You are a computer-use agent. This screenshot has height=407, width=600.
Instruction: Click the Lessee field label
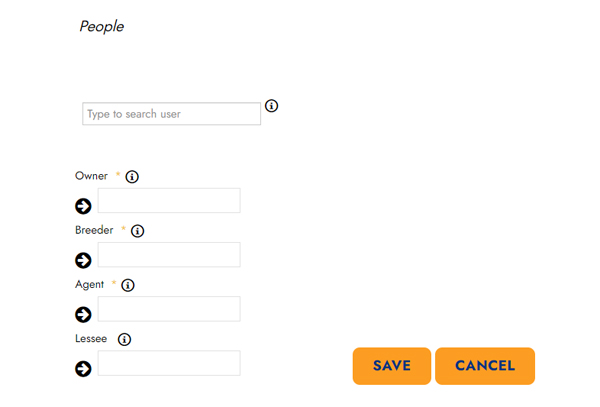tap(91, 339)
